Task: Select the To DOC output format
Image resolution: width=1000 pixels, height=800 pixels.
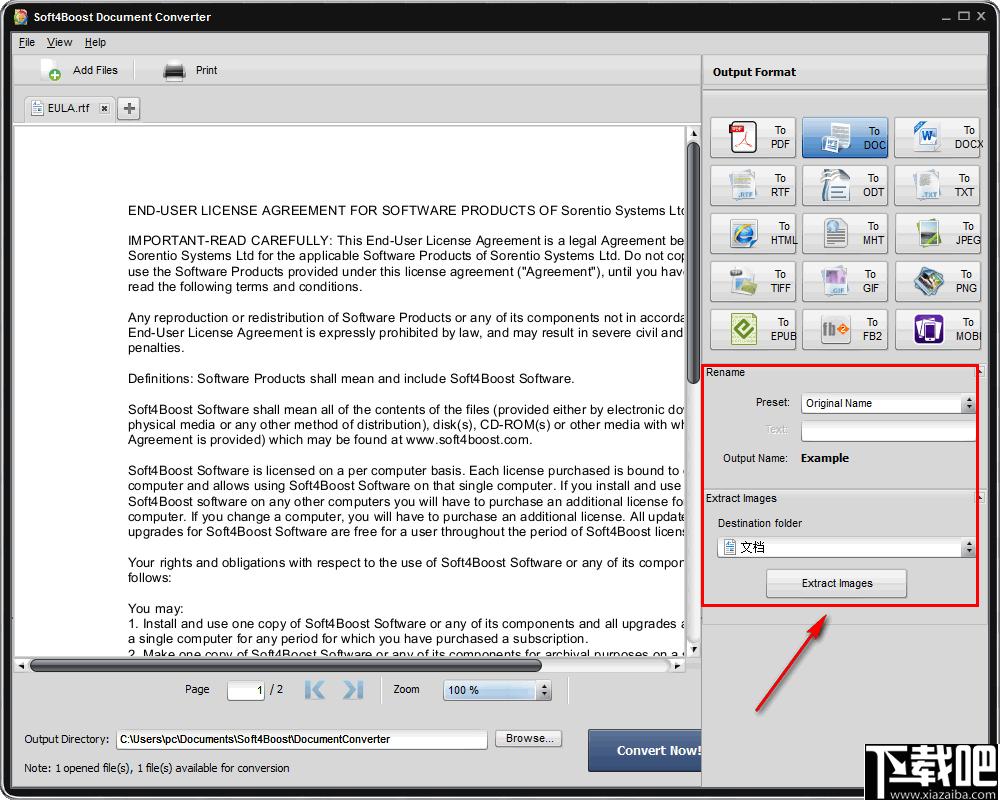Action: click(x=845, y=137)
